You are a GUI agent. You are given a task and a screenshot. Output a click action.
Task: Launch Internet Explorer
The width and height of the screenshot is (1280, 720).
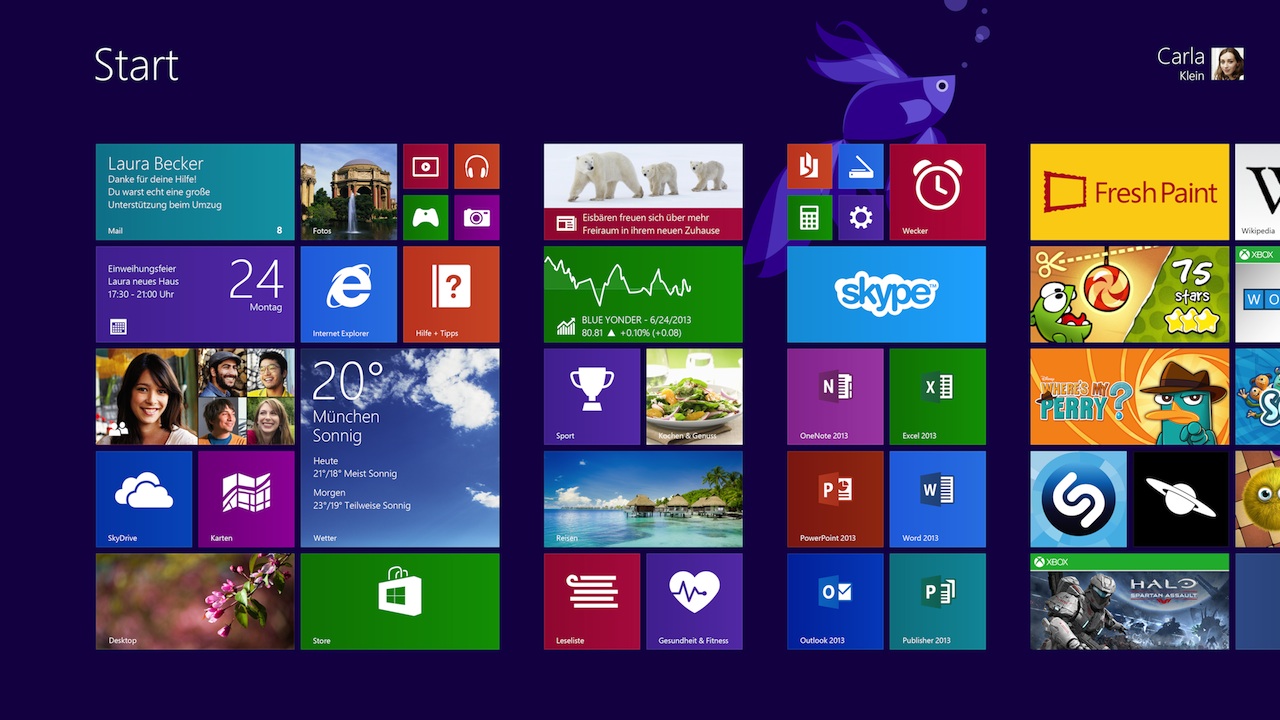pyautogui.click(x=349, y=295)
